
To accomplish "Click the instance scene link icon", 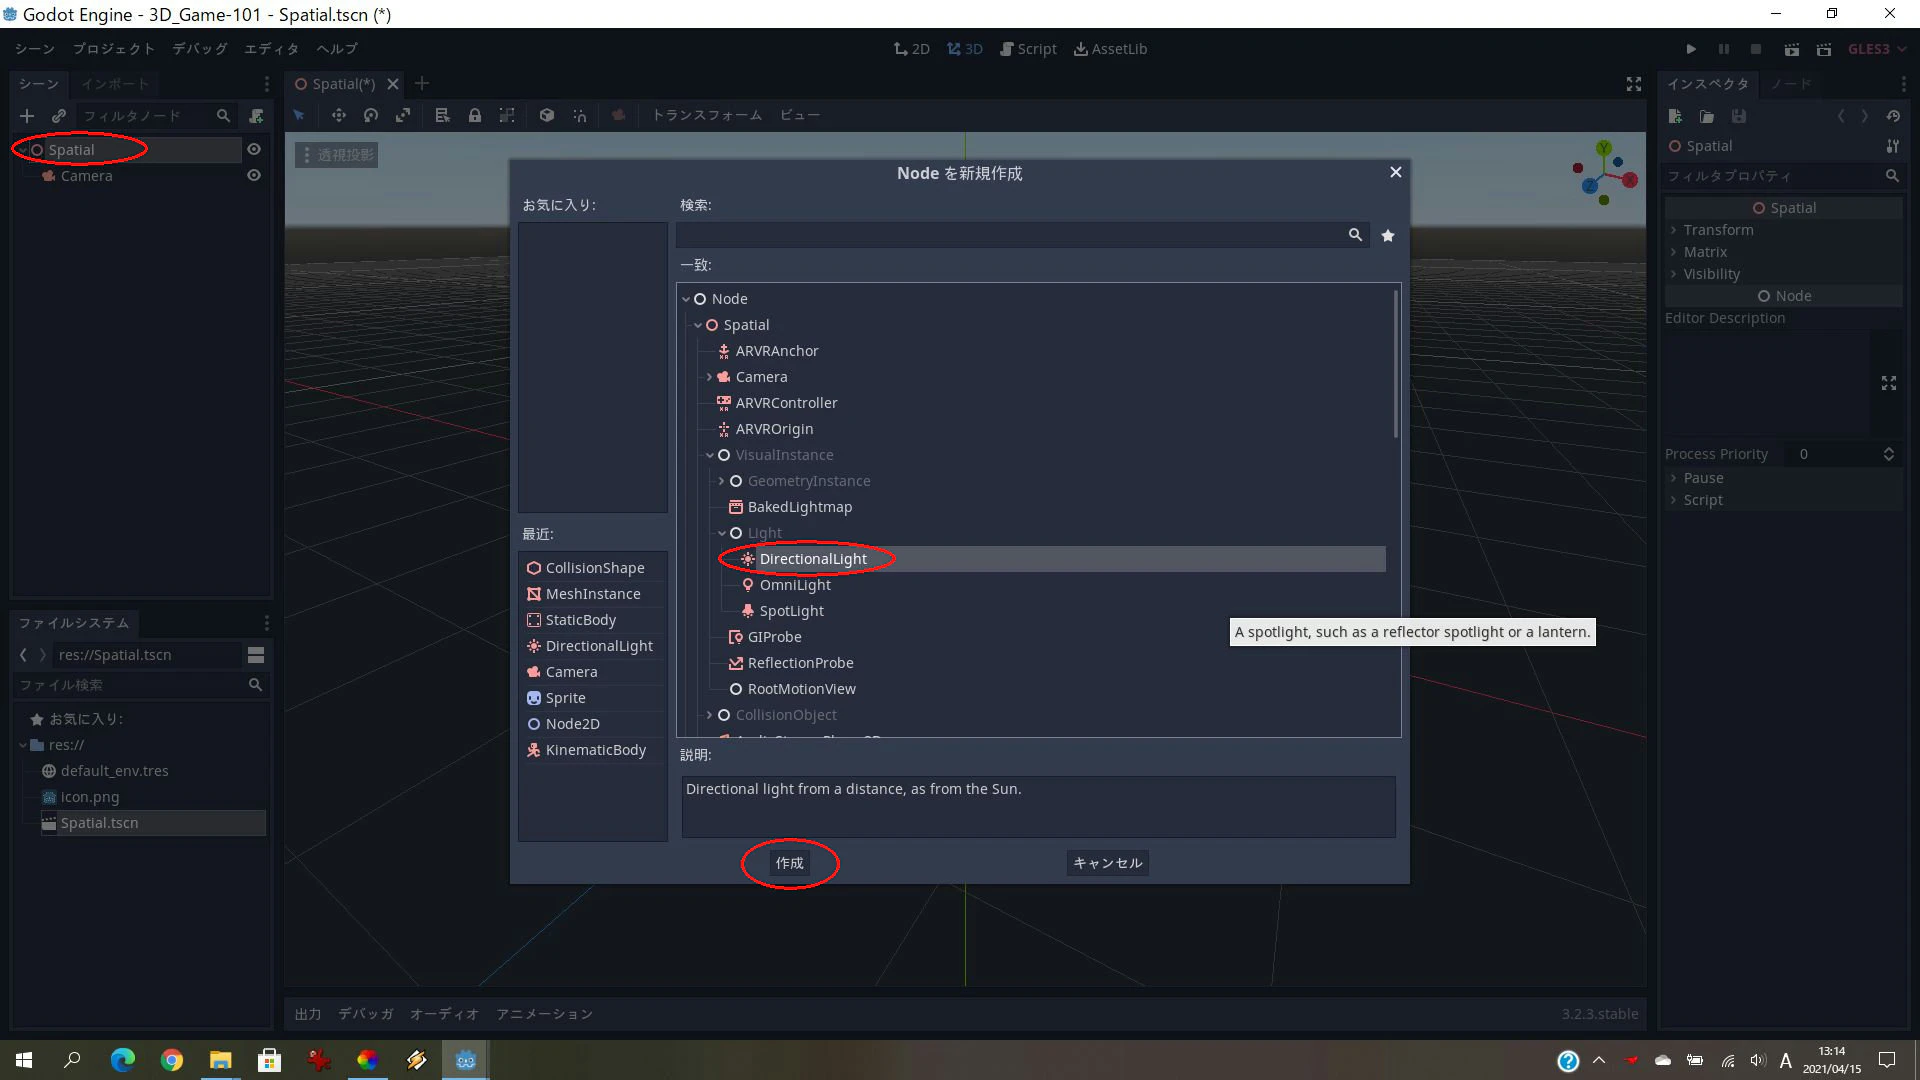I will (59, 116).
